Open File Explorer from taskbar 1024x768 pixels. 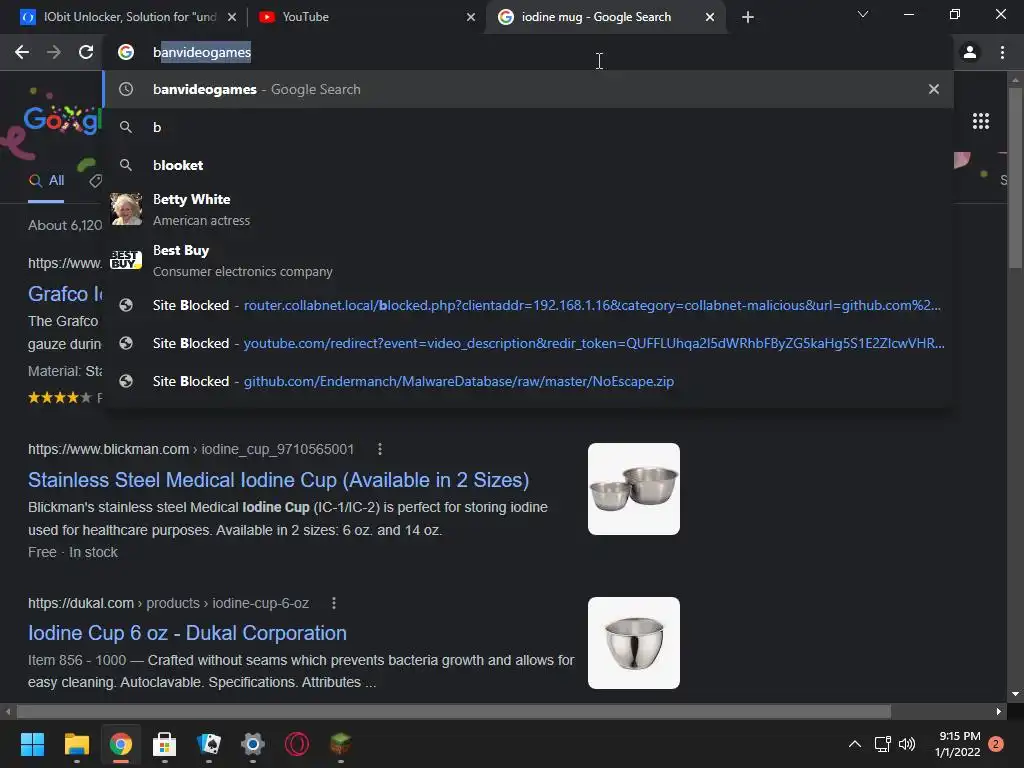coord(76,744)
